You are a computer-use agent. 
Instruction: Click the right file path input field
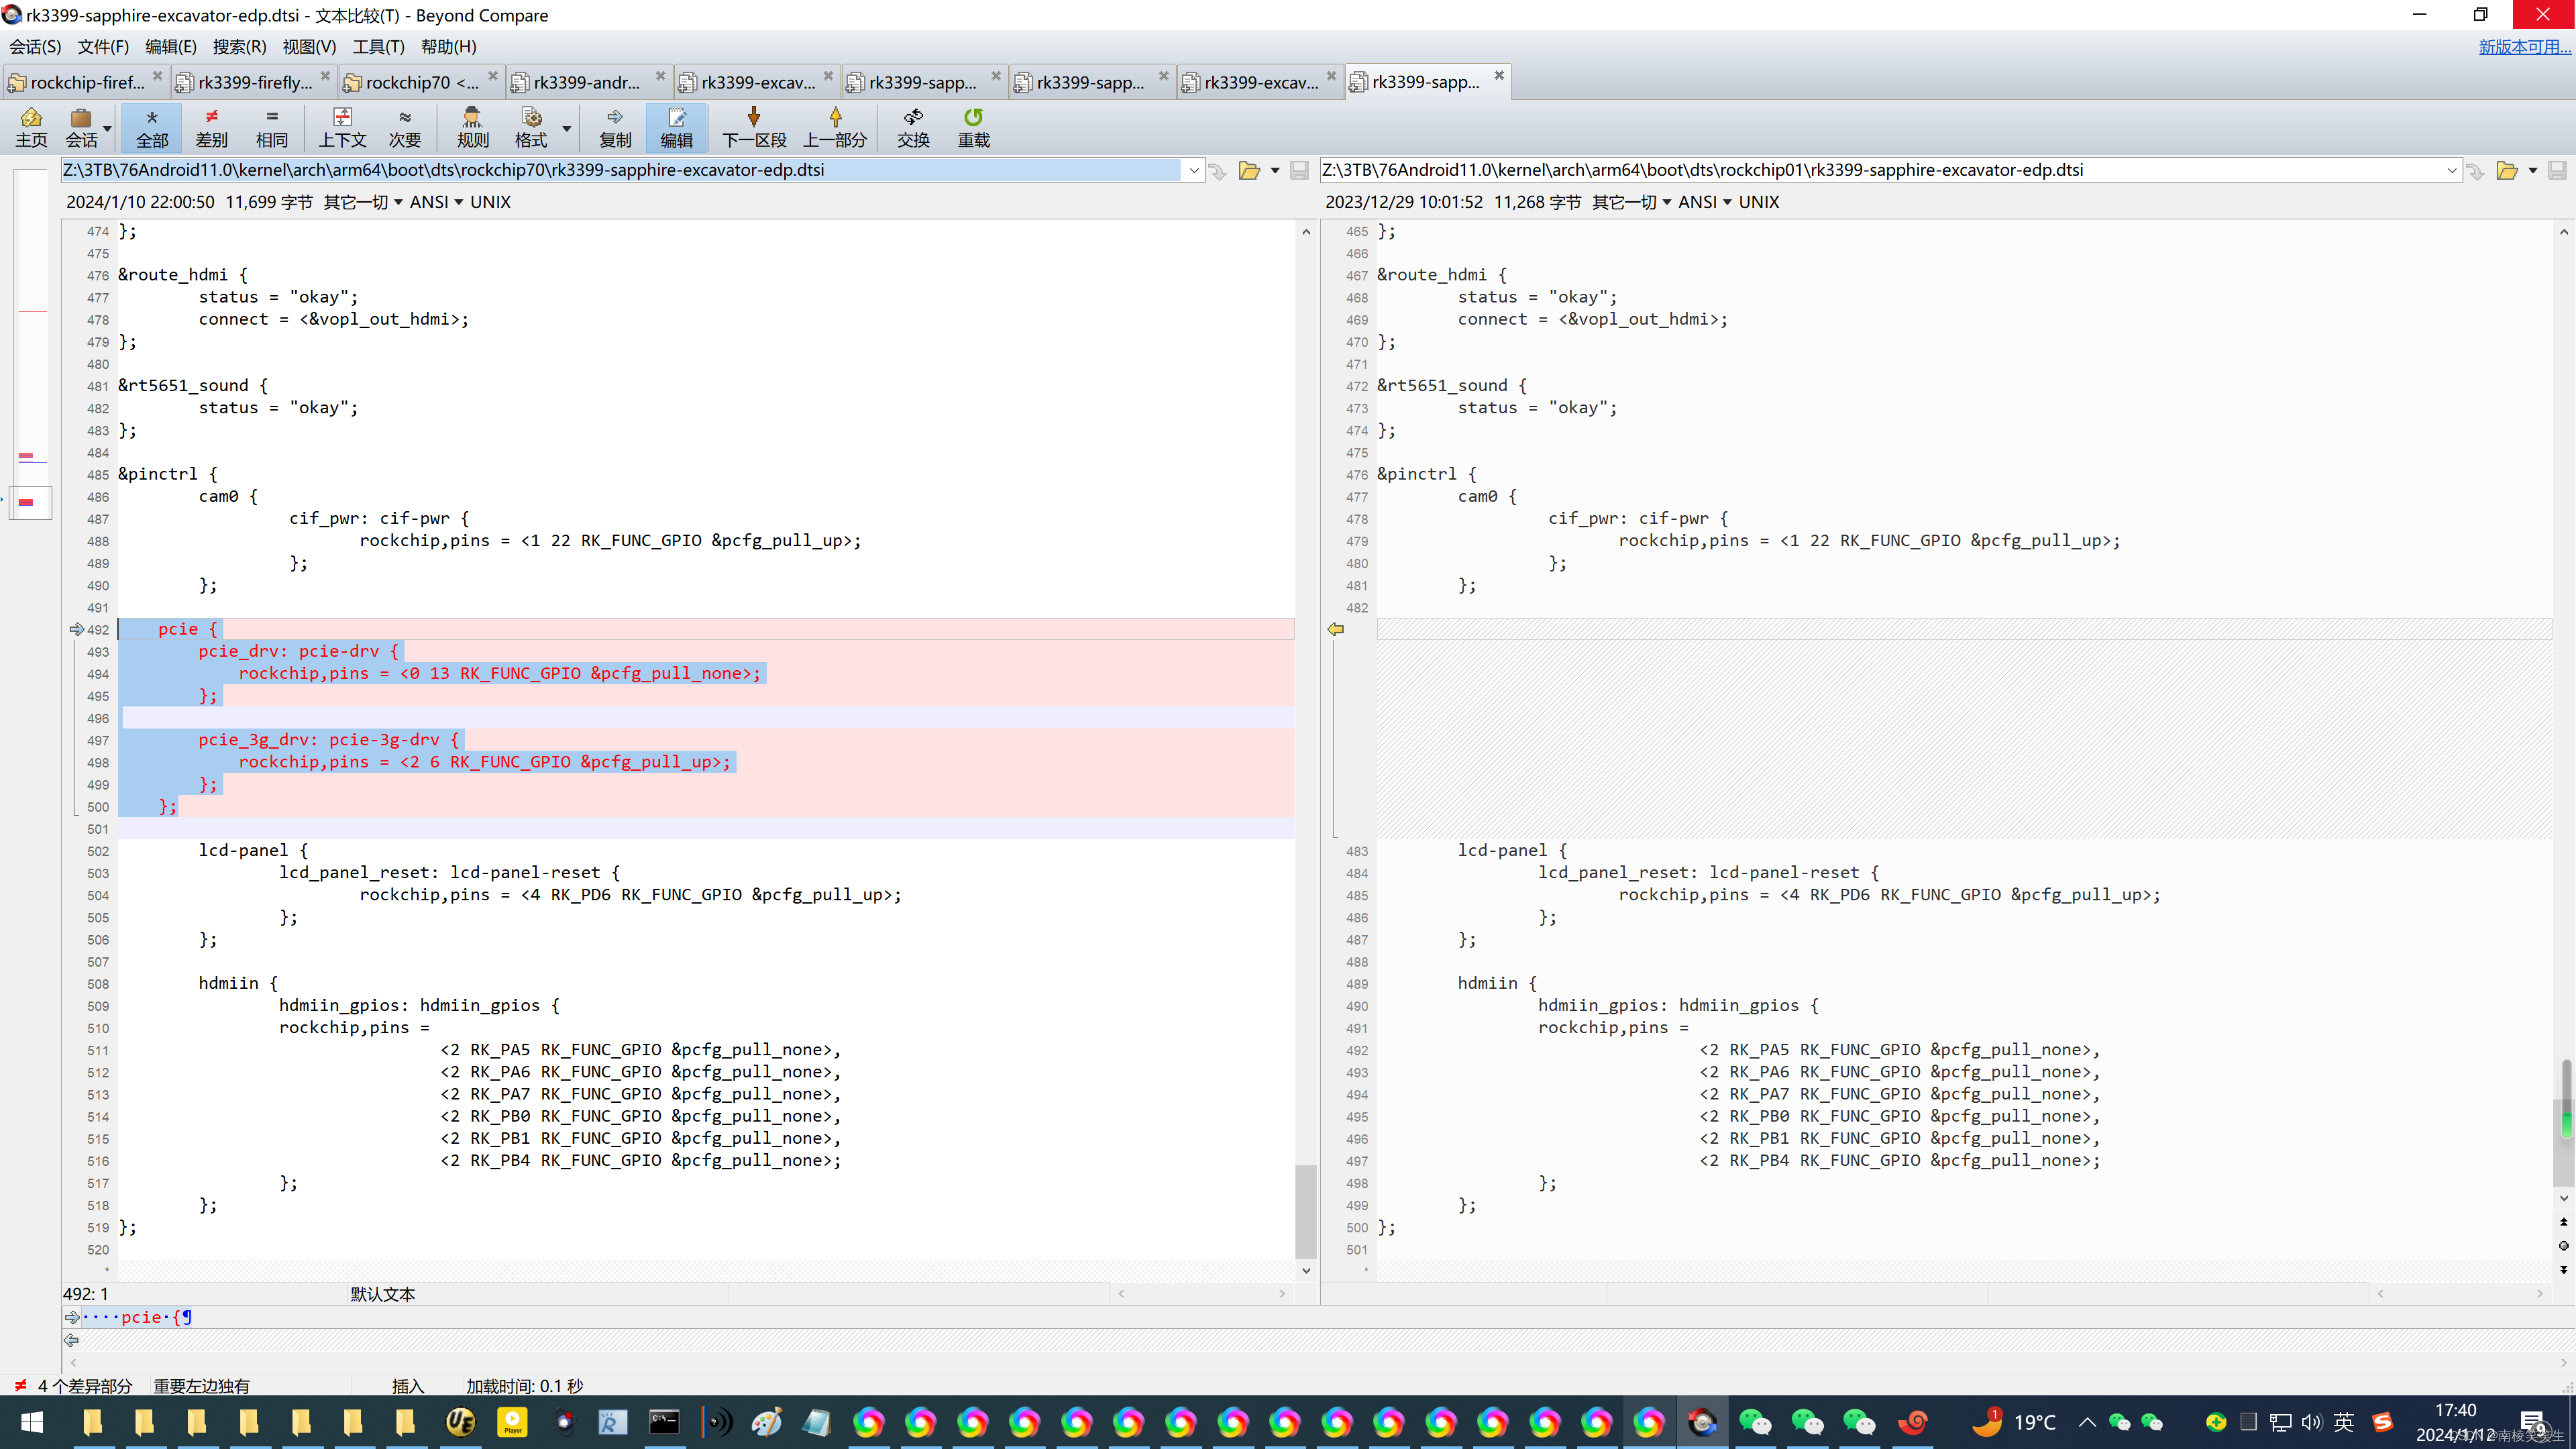(1880, 170)
